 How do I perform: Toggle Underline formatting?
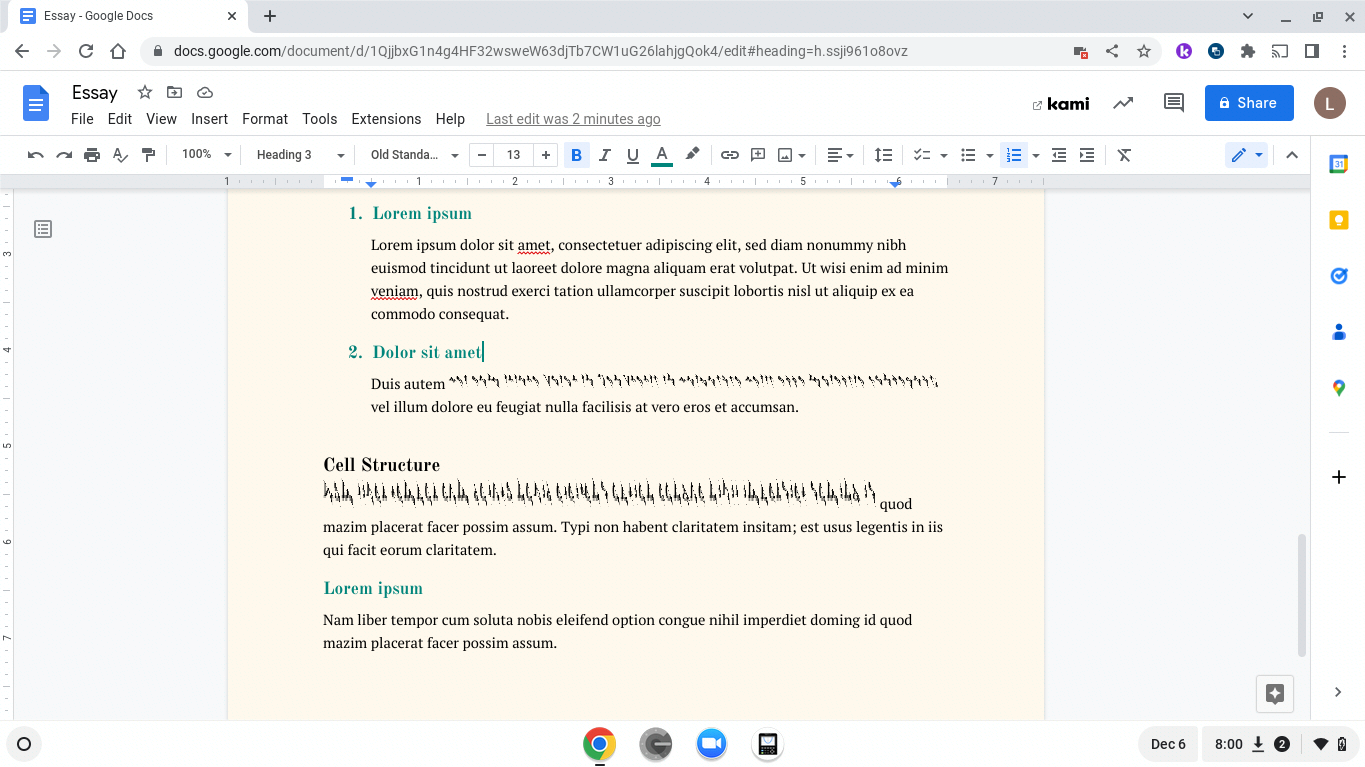[632, 155]
